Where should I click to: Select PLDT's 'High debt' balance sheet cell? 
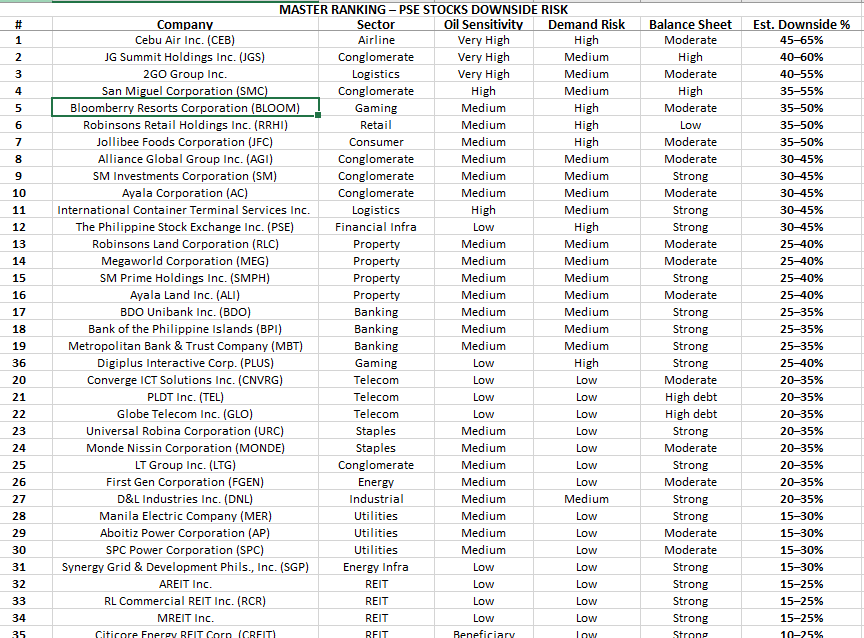click(x=690, y=397)
